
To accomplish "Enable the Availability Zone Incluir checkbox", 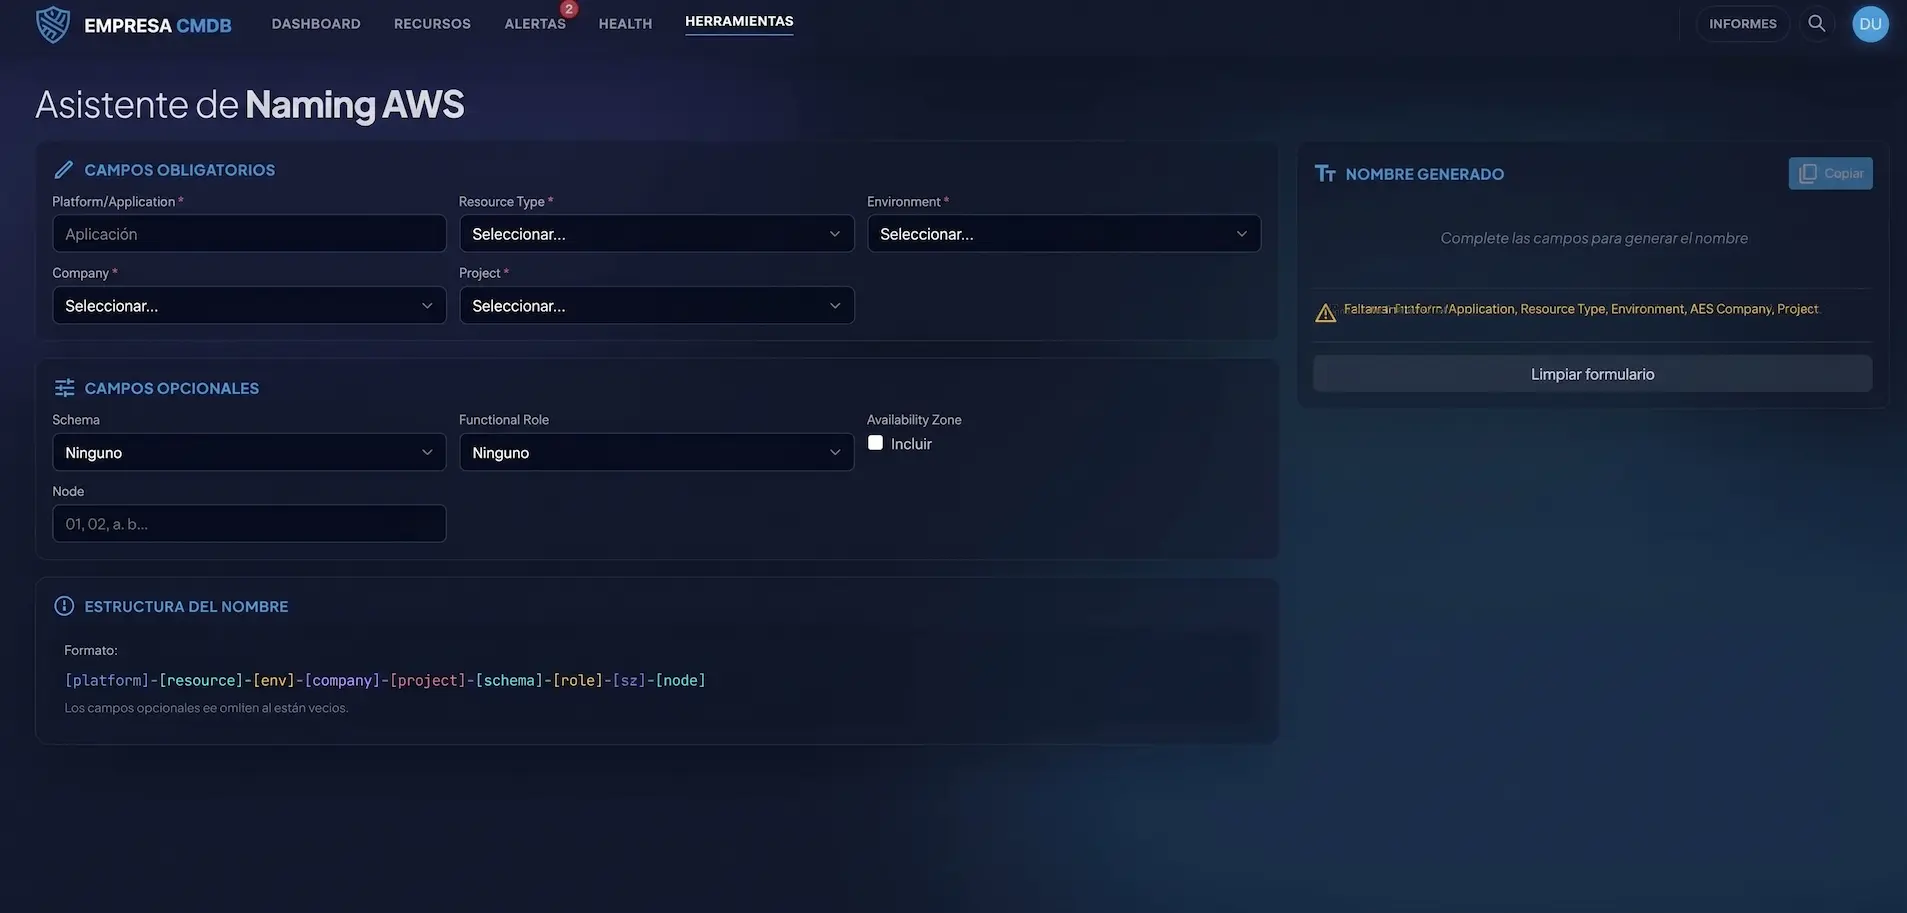I will [x=875, y=443].
